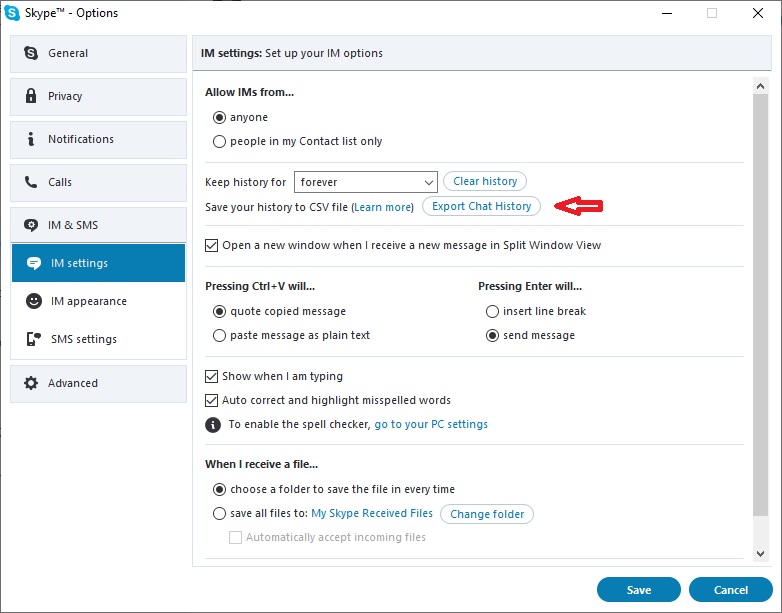Toggle 'Auto correct and highlight misspelled words'
The image size is (782, 613).
(x=211, y=400)
